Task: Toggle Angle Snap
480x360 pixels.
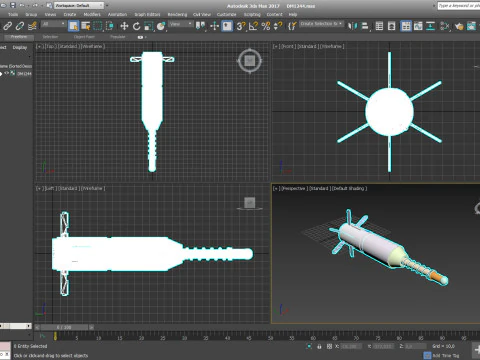Action: 253,26
